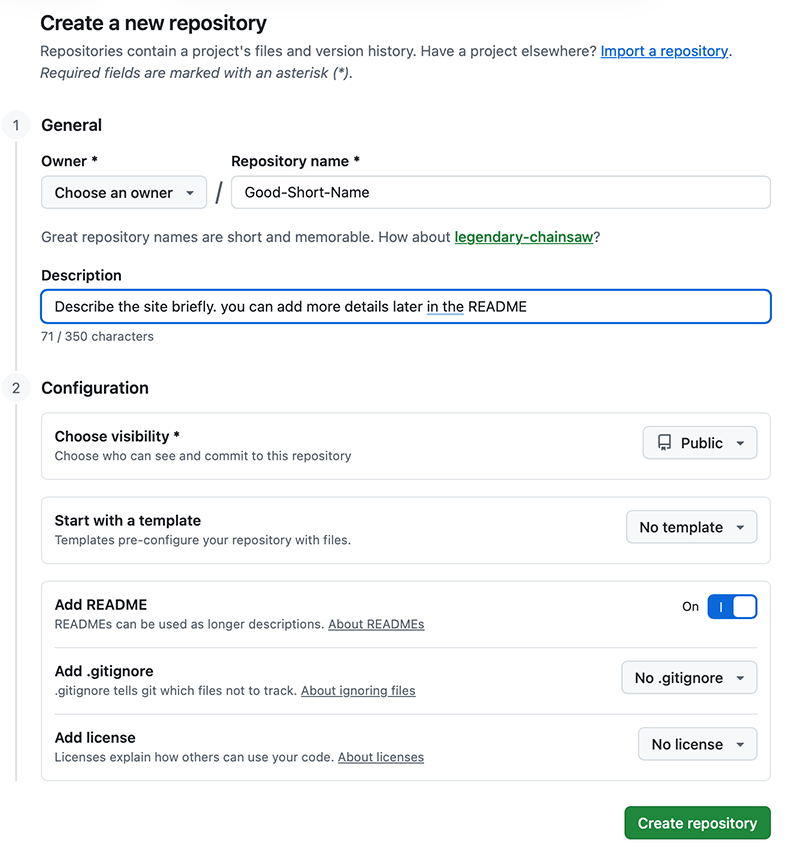Open the visibility dropdown currently set to Public
800x857 pixels.
[x=699, y=442]
